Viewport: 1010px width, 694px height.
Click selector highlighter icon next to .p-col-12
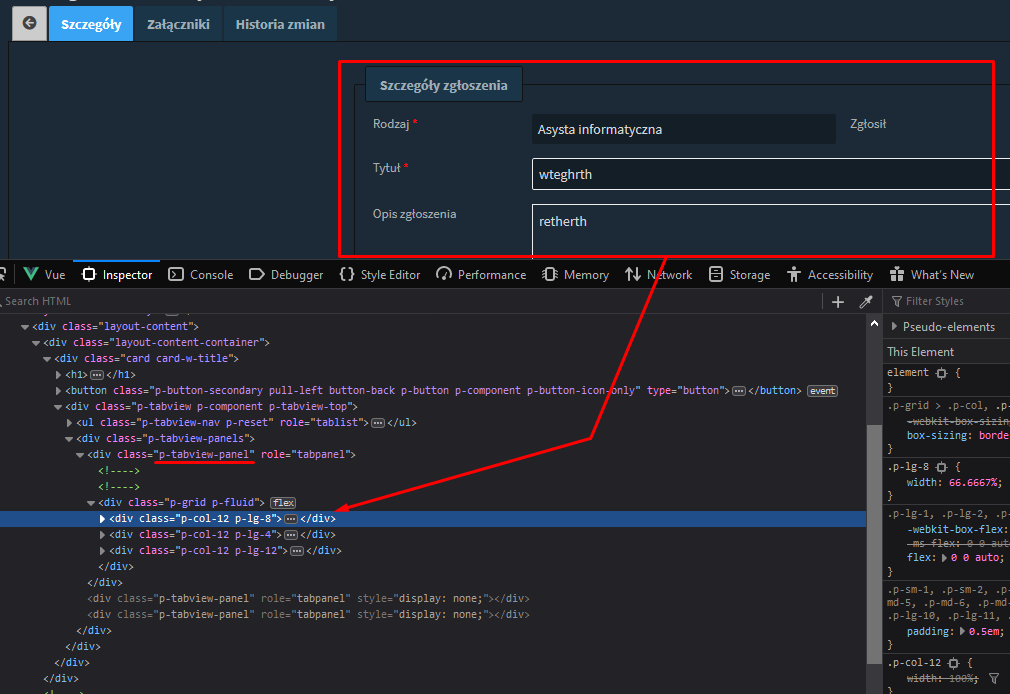(953, 663)
